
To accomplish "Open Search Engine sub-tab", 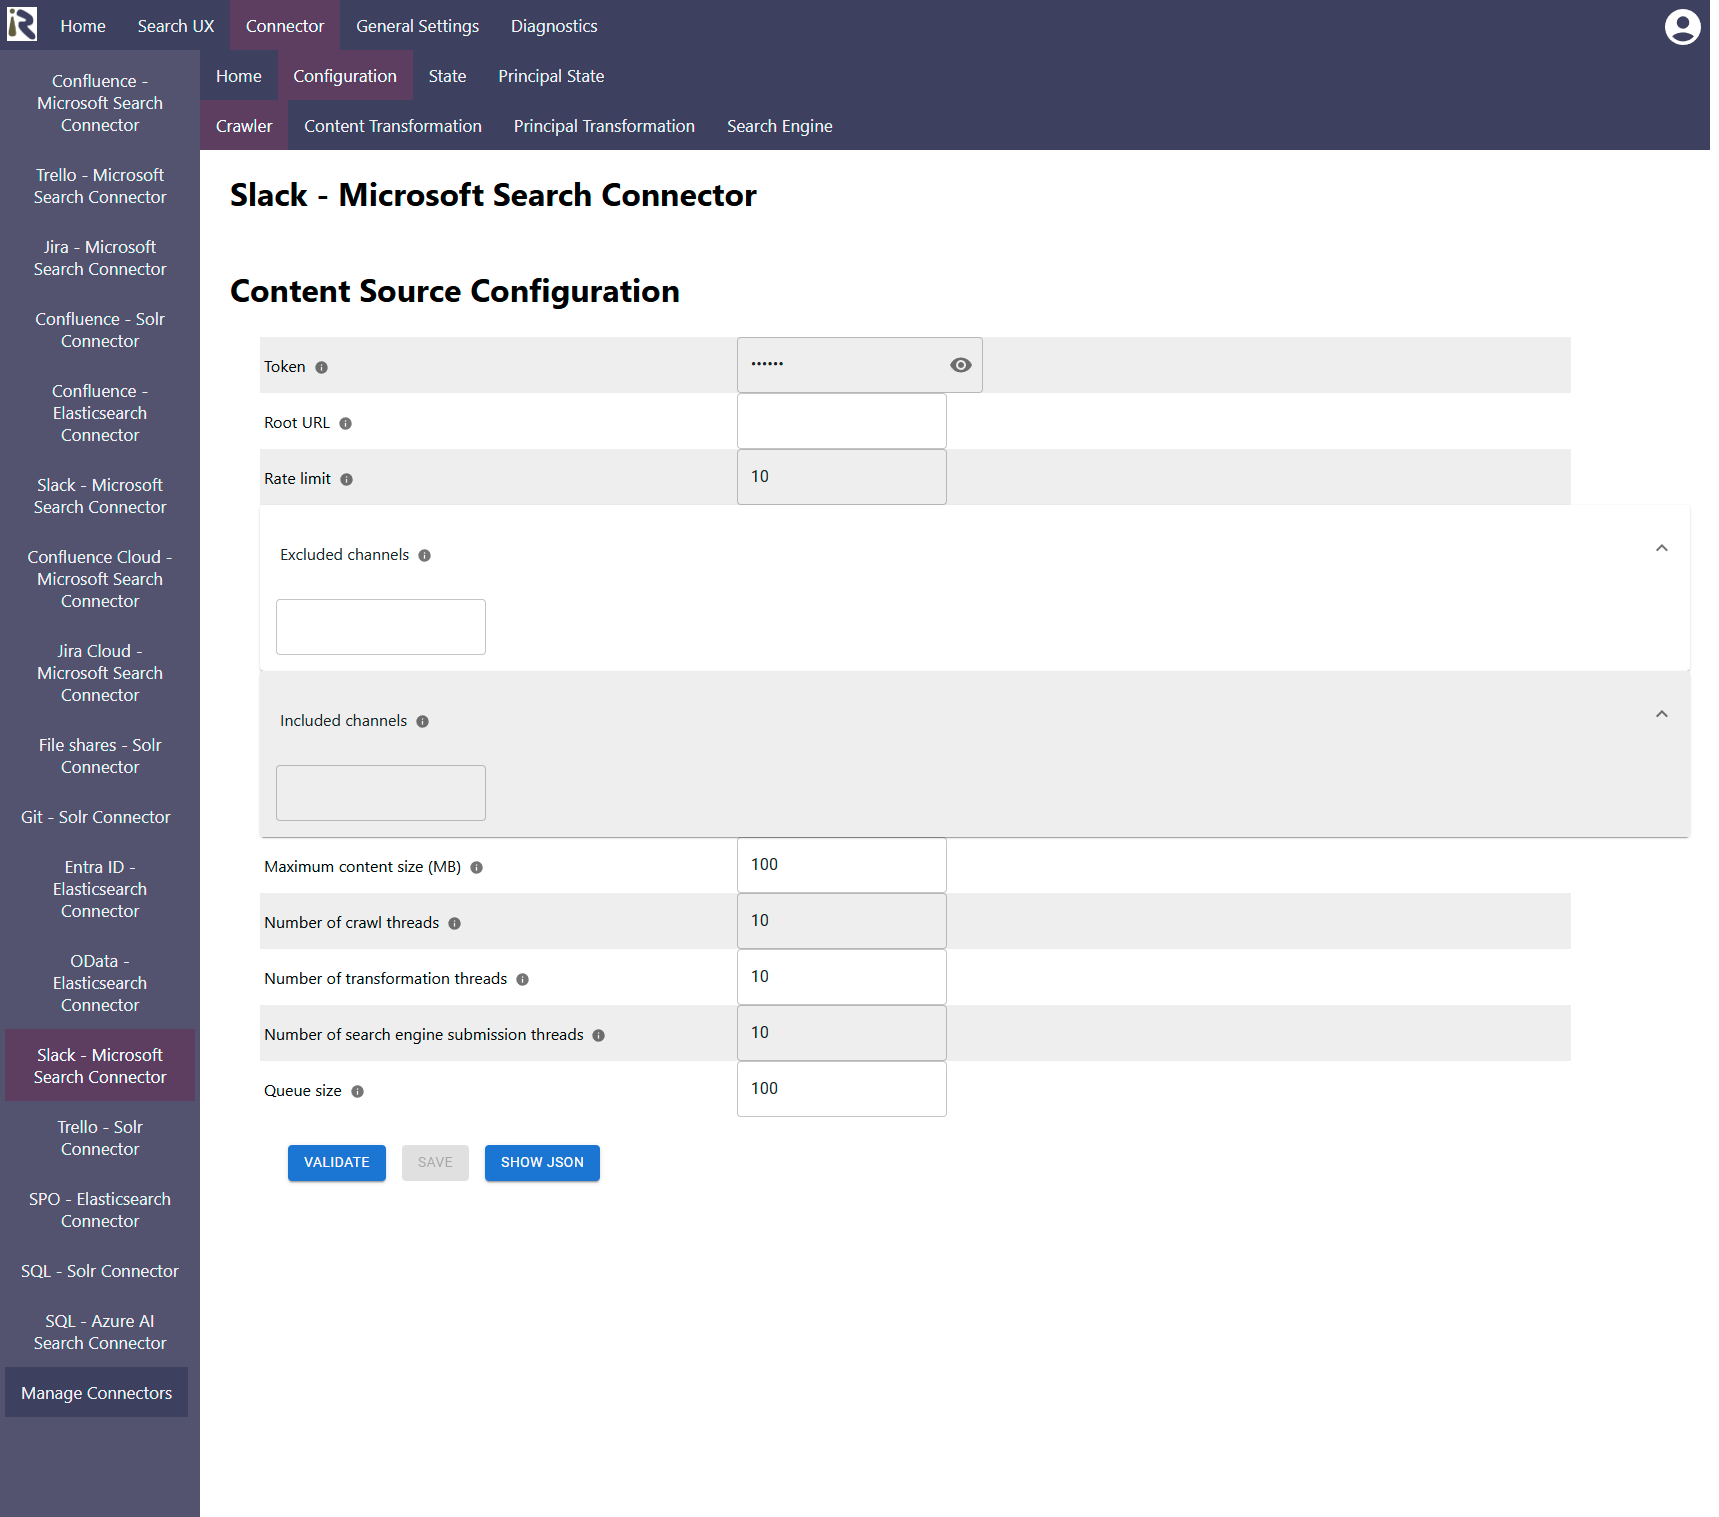I will [x=780, y=126].
